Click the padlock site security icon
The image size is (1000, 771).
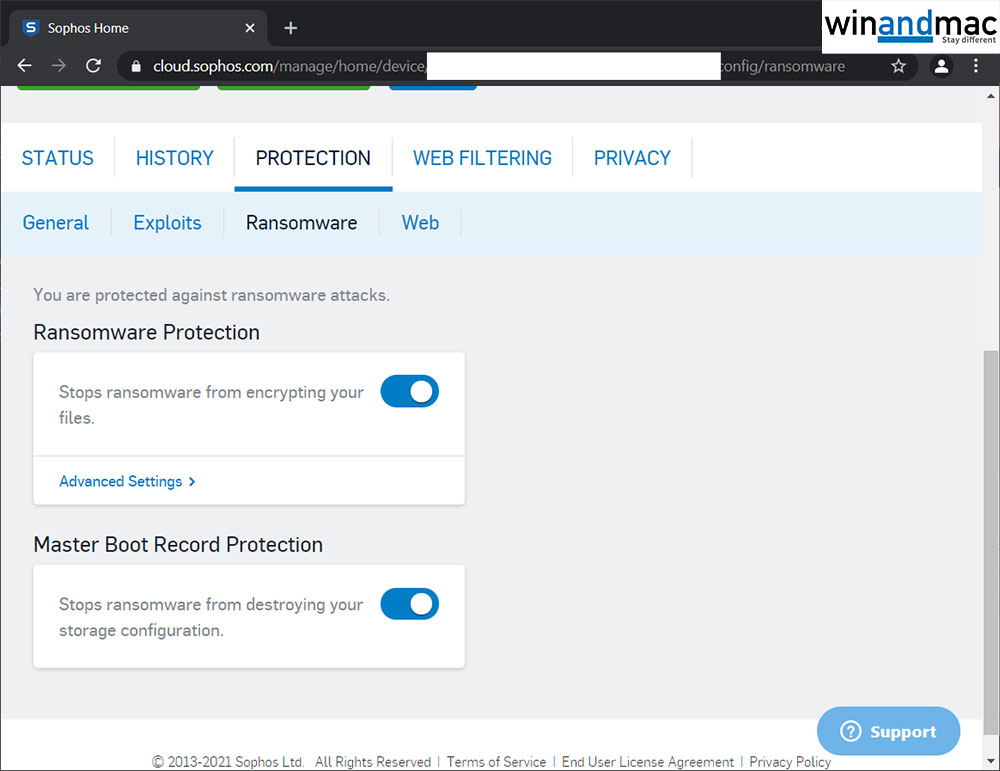(x=136, y=67)
